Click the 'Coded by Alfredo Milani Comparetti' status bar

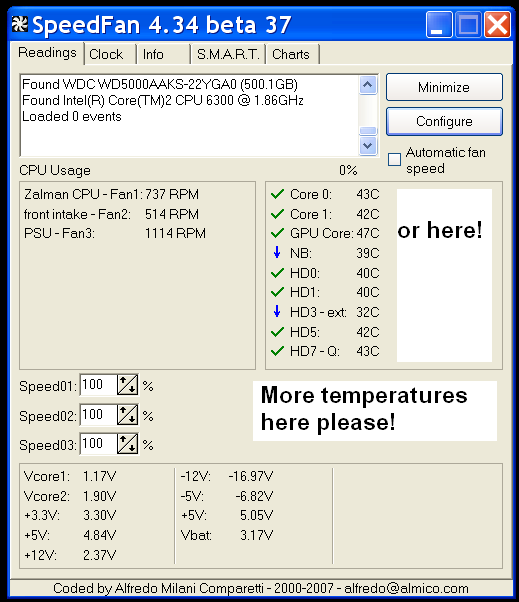point(261,588)
